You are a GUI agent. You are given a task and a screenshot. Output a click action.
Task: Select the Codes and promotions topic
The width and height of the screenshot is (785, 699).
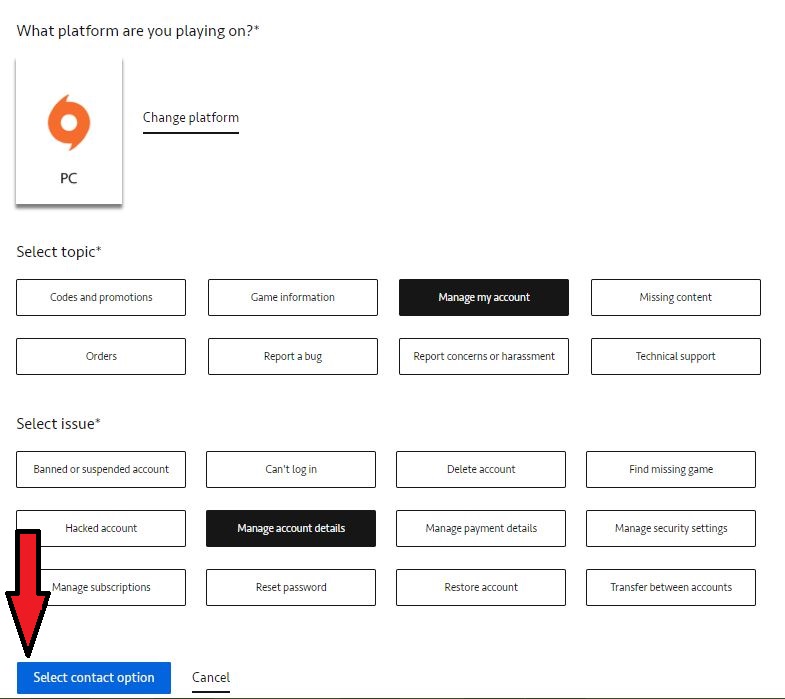point(101,297)
